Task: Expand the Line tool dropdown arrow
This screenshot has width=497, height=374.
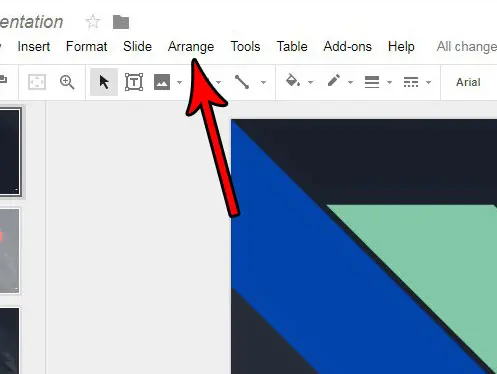Action: coord(263,82)
